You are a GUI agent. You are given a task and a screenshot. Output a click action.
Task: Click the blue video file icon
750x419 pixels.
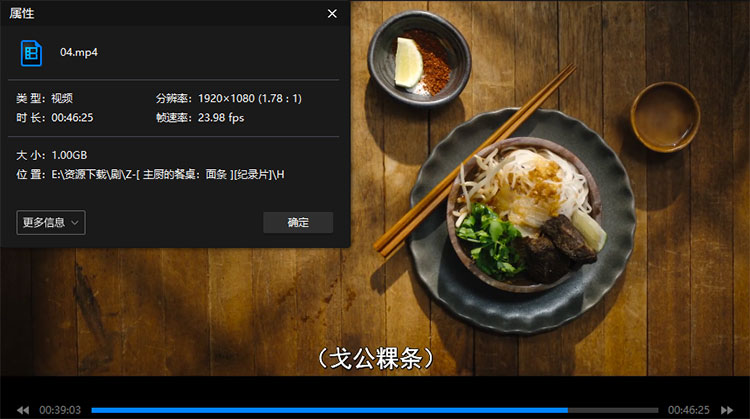(x=33, y=52)
